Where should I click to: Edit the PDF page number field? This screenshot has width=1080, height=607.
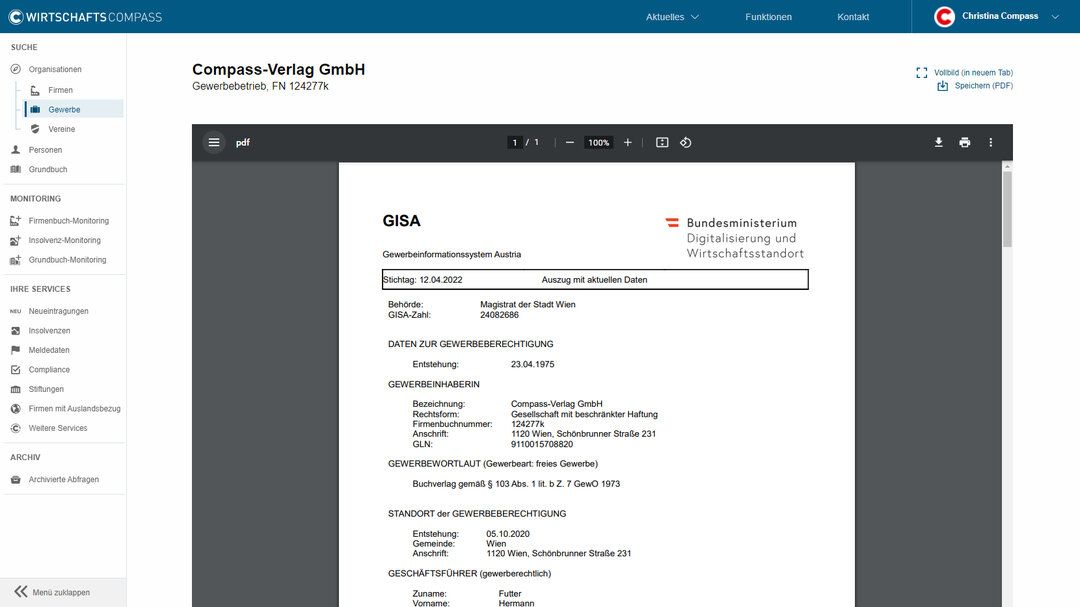pyautogui.click(x=514, y=142)
